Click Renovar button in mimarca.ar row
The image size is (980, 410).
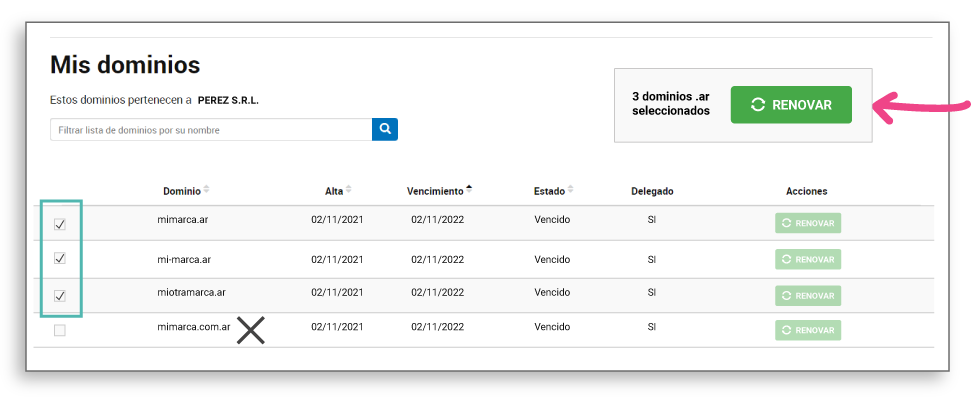click(x=807, y=223)
